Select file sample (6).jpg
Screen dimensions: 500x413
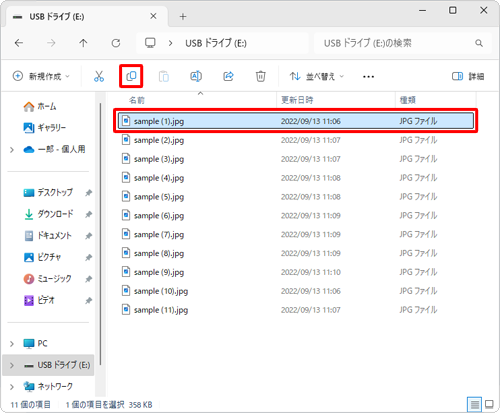[x=296, y=215]
